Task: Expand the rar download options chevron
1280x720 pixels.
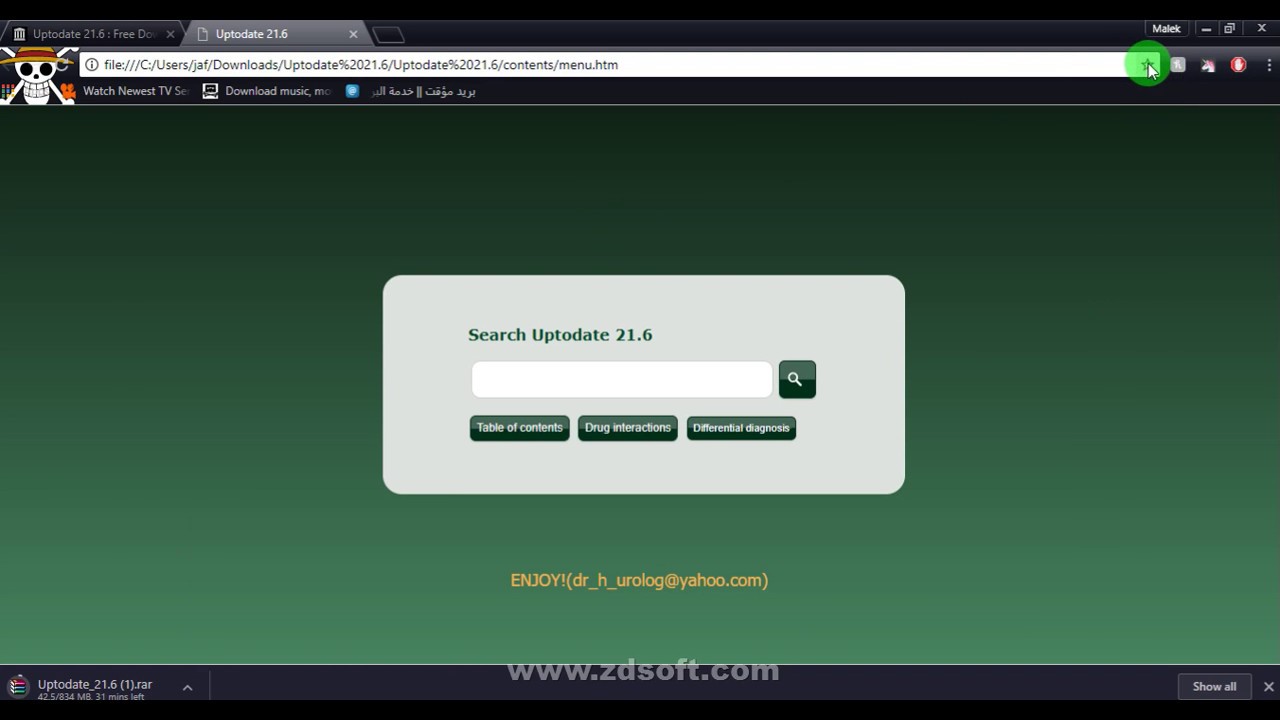Action: coord(187,687)
